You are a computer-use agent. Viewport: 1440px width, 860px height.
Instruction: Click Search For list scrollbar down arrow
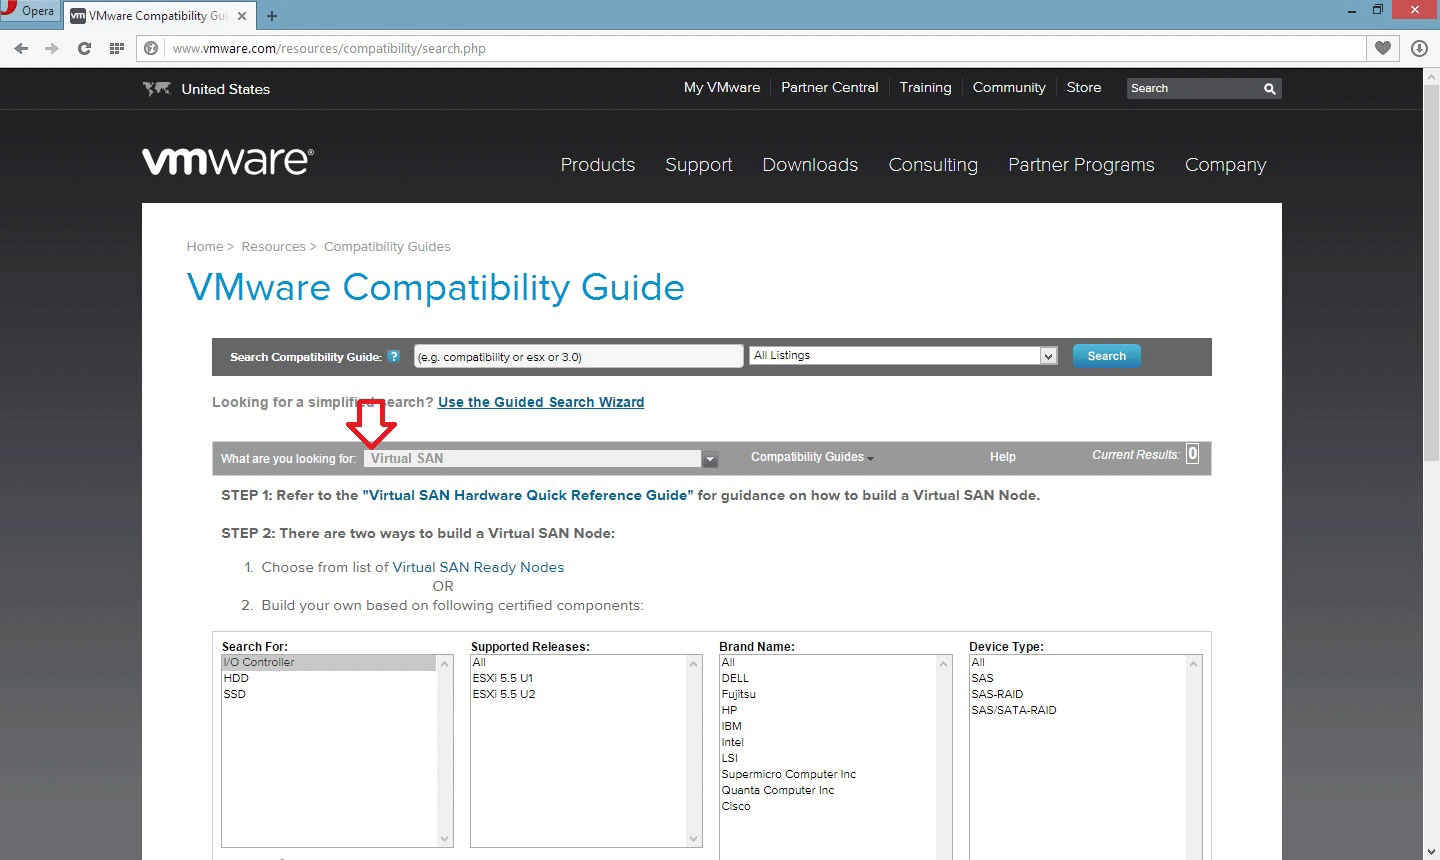tap(445, 839)
